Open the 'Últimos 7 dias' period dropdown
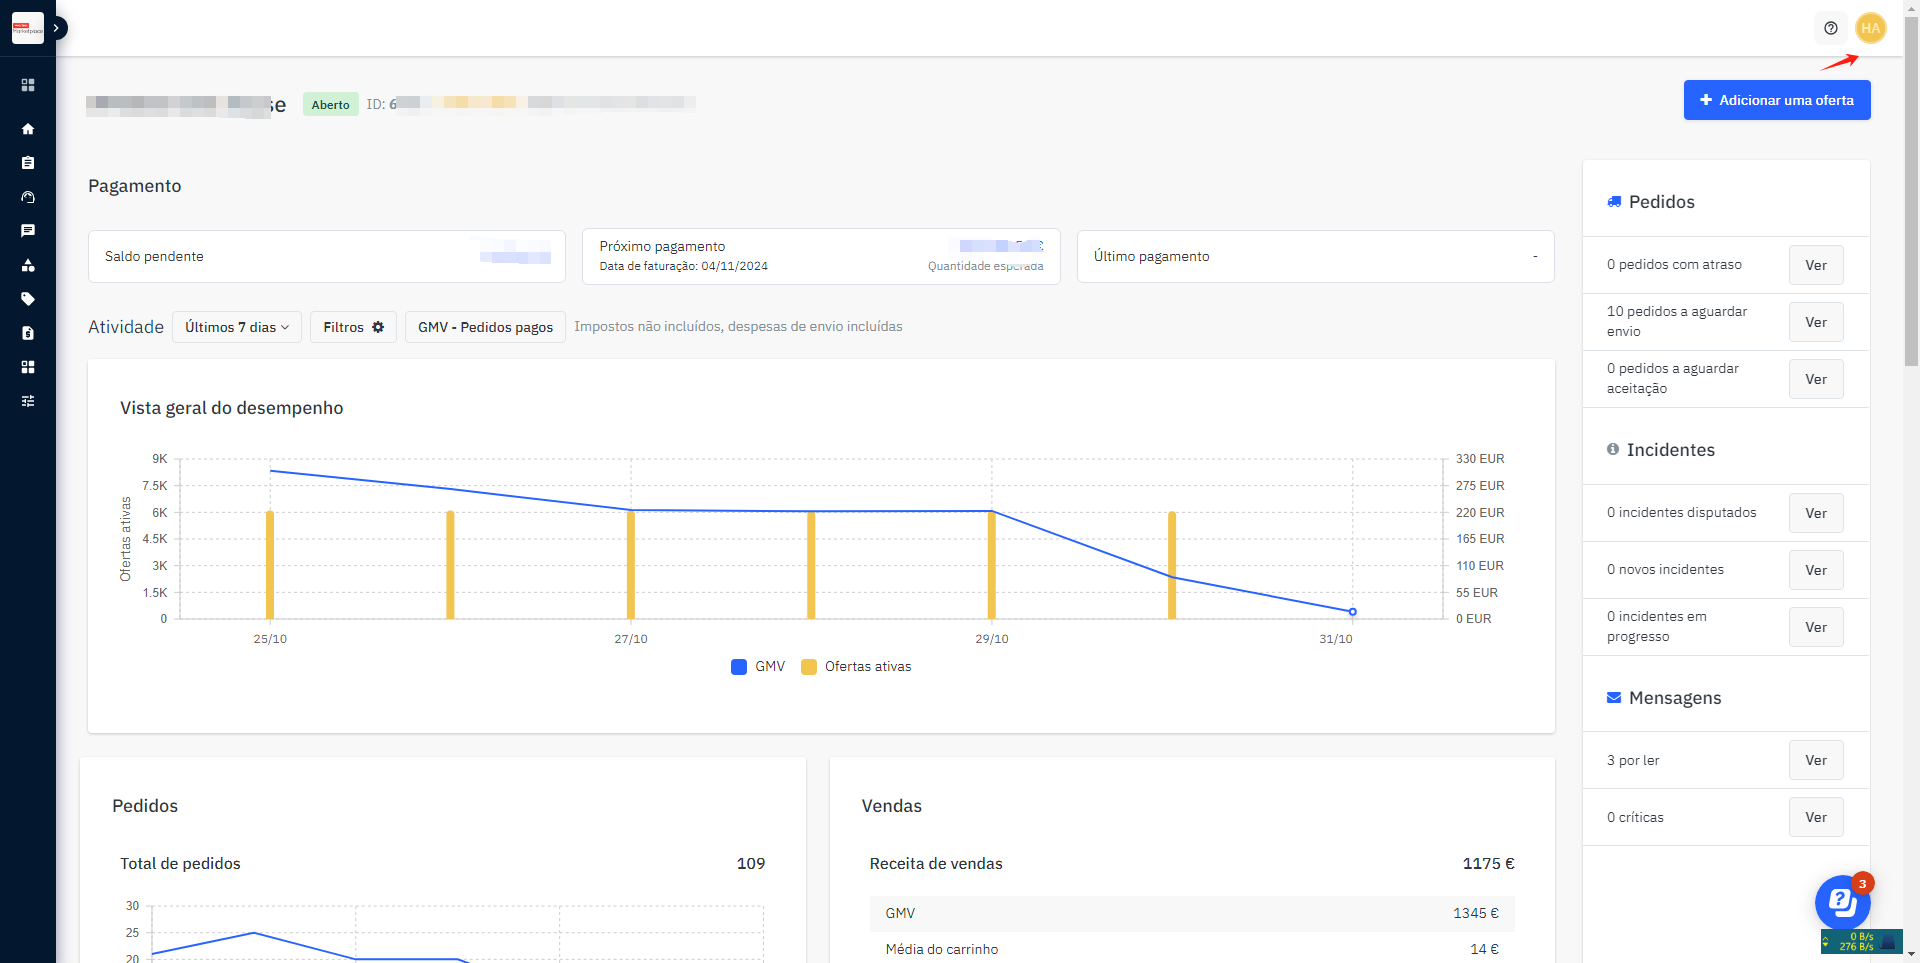 (x=237, y=327)
